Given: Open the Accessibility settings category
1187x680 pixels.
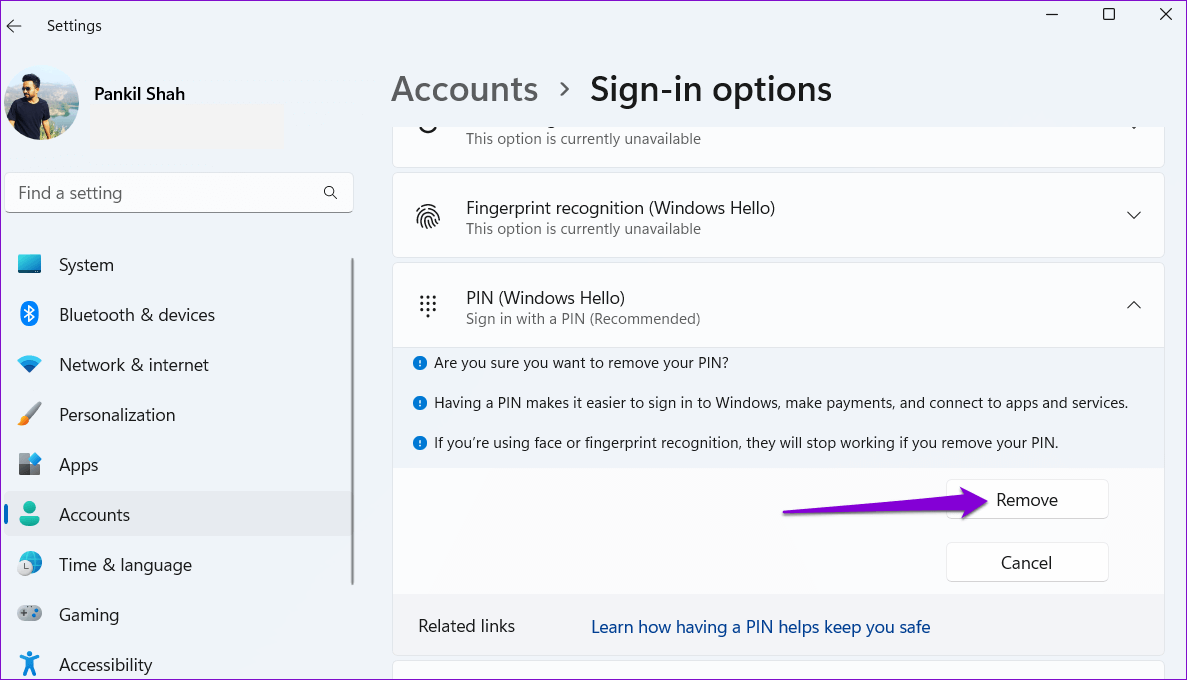Looking at the screenshot, I should [178, 665].
